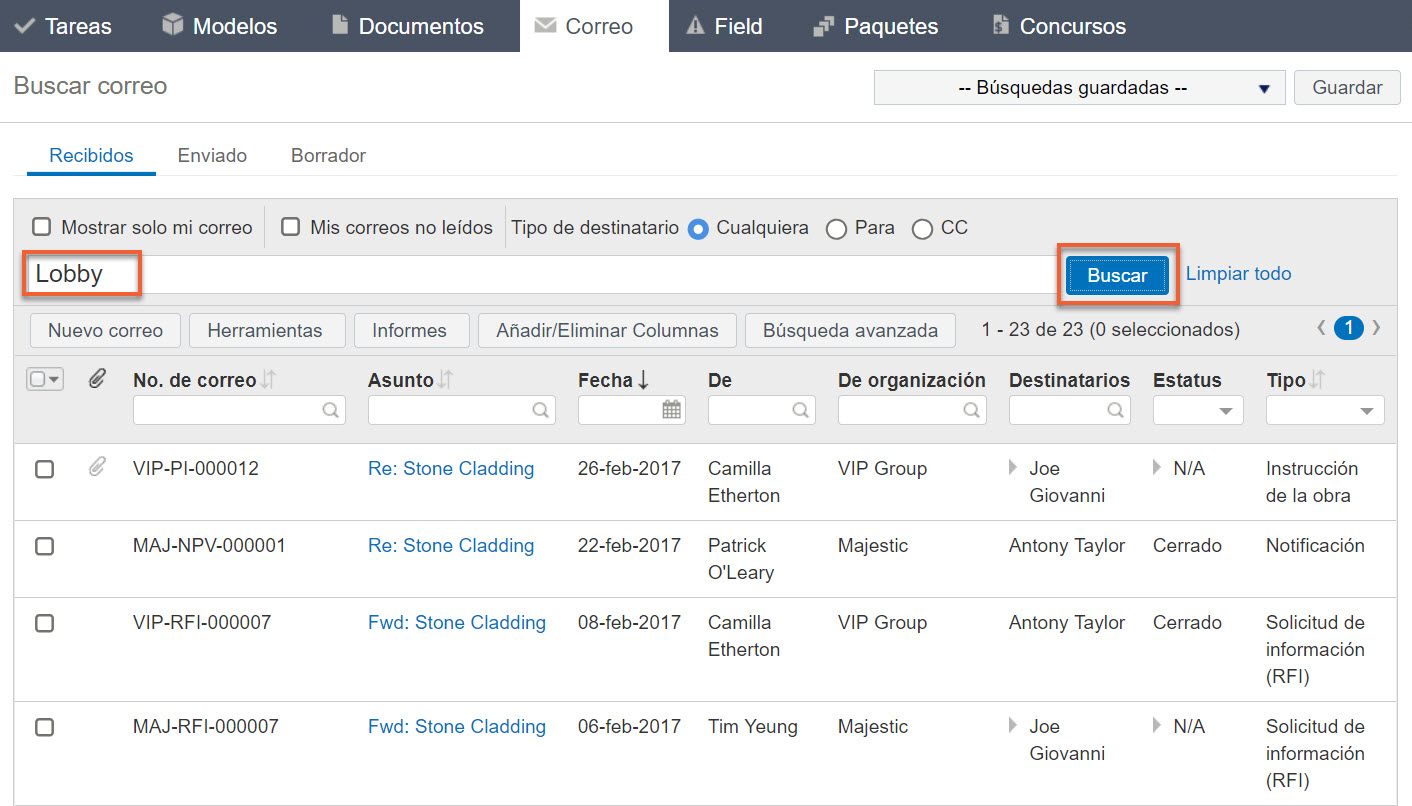This screenshot has height=806, width=1412.
Task: Click the search keyword field containing Lobby
Action: (x=541, y=274)
